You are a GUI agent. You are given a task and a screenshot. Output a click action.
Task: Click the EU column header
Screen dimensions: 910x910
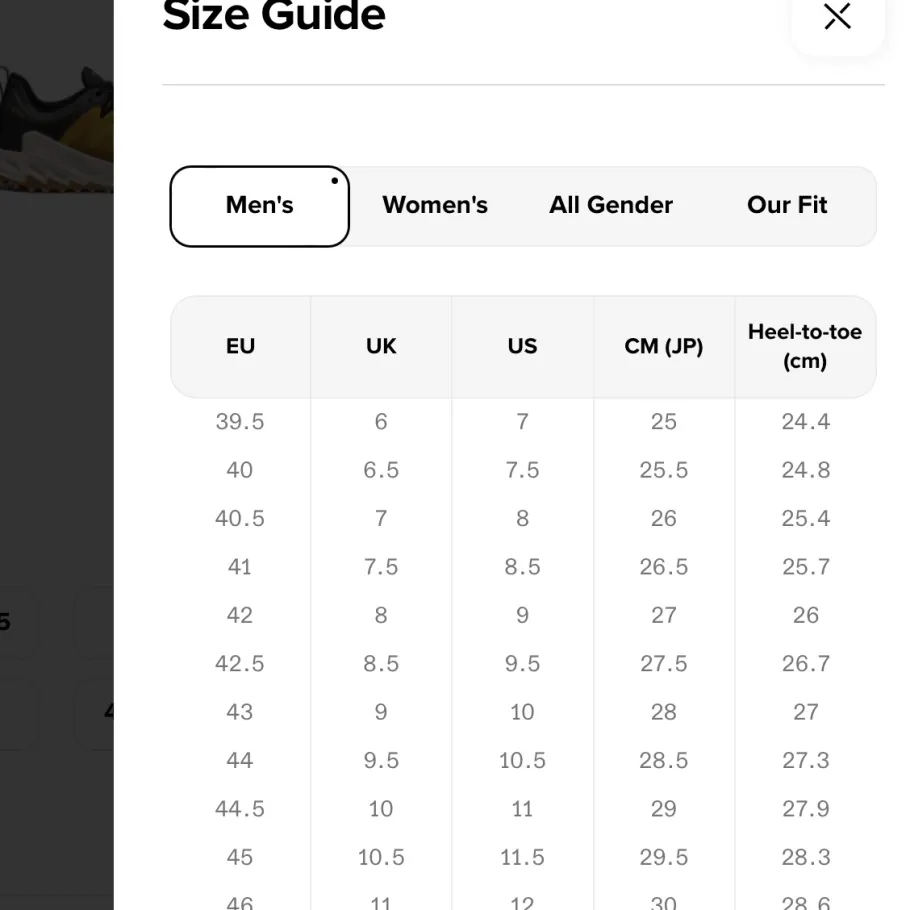(240, 346)
